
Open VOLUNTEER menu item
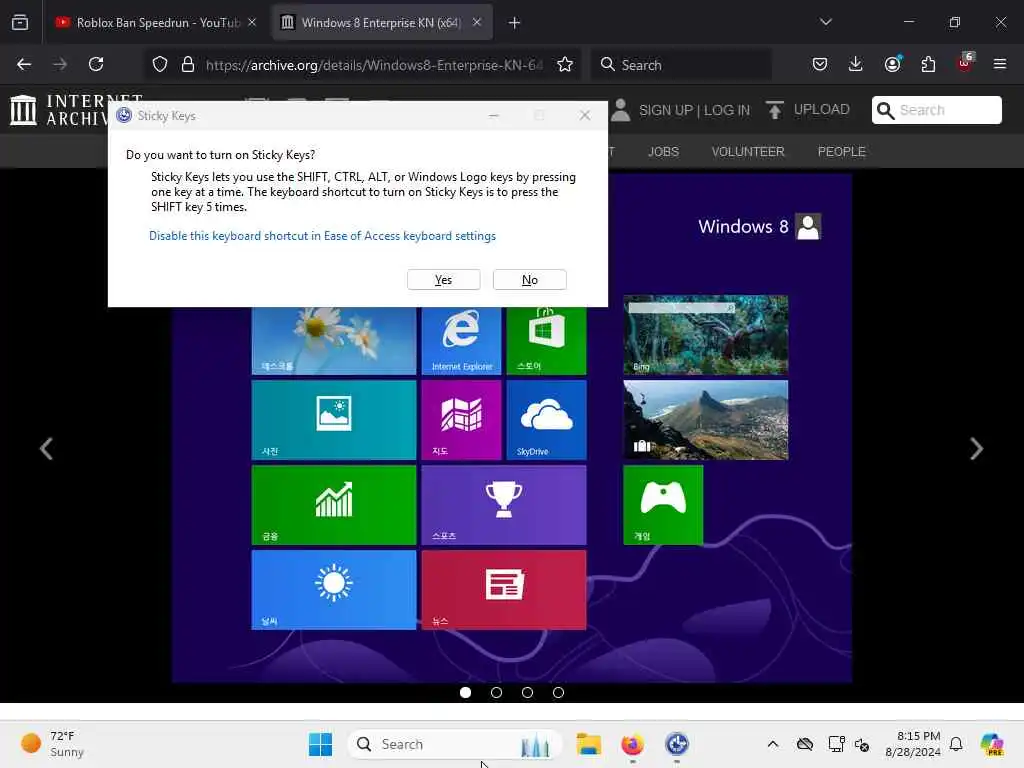pos(748,152)
